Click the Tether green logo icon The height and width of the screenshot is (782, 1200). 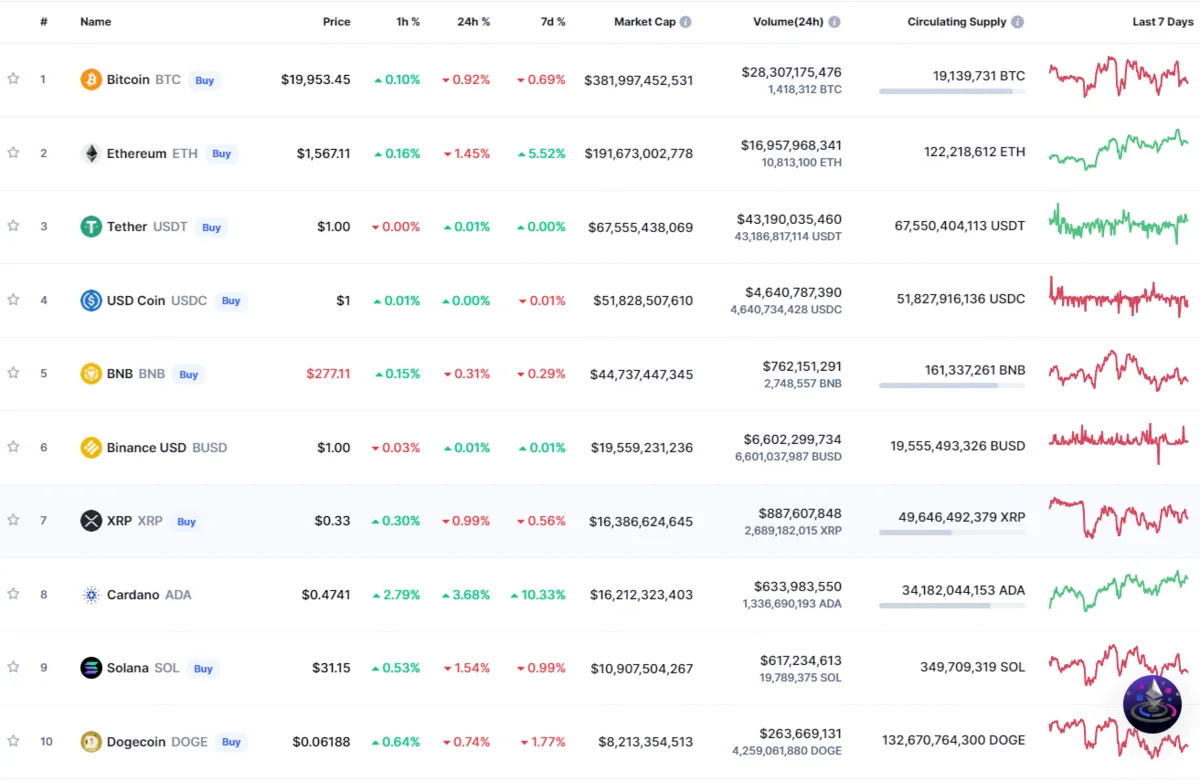[x=91, y=227]
